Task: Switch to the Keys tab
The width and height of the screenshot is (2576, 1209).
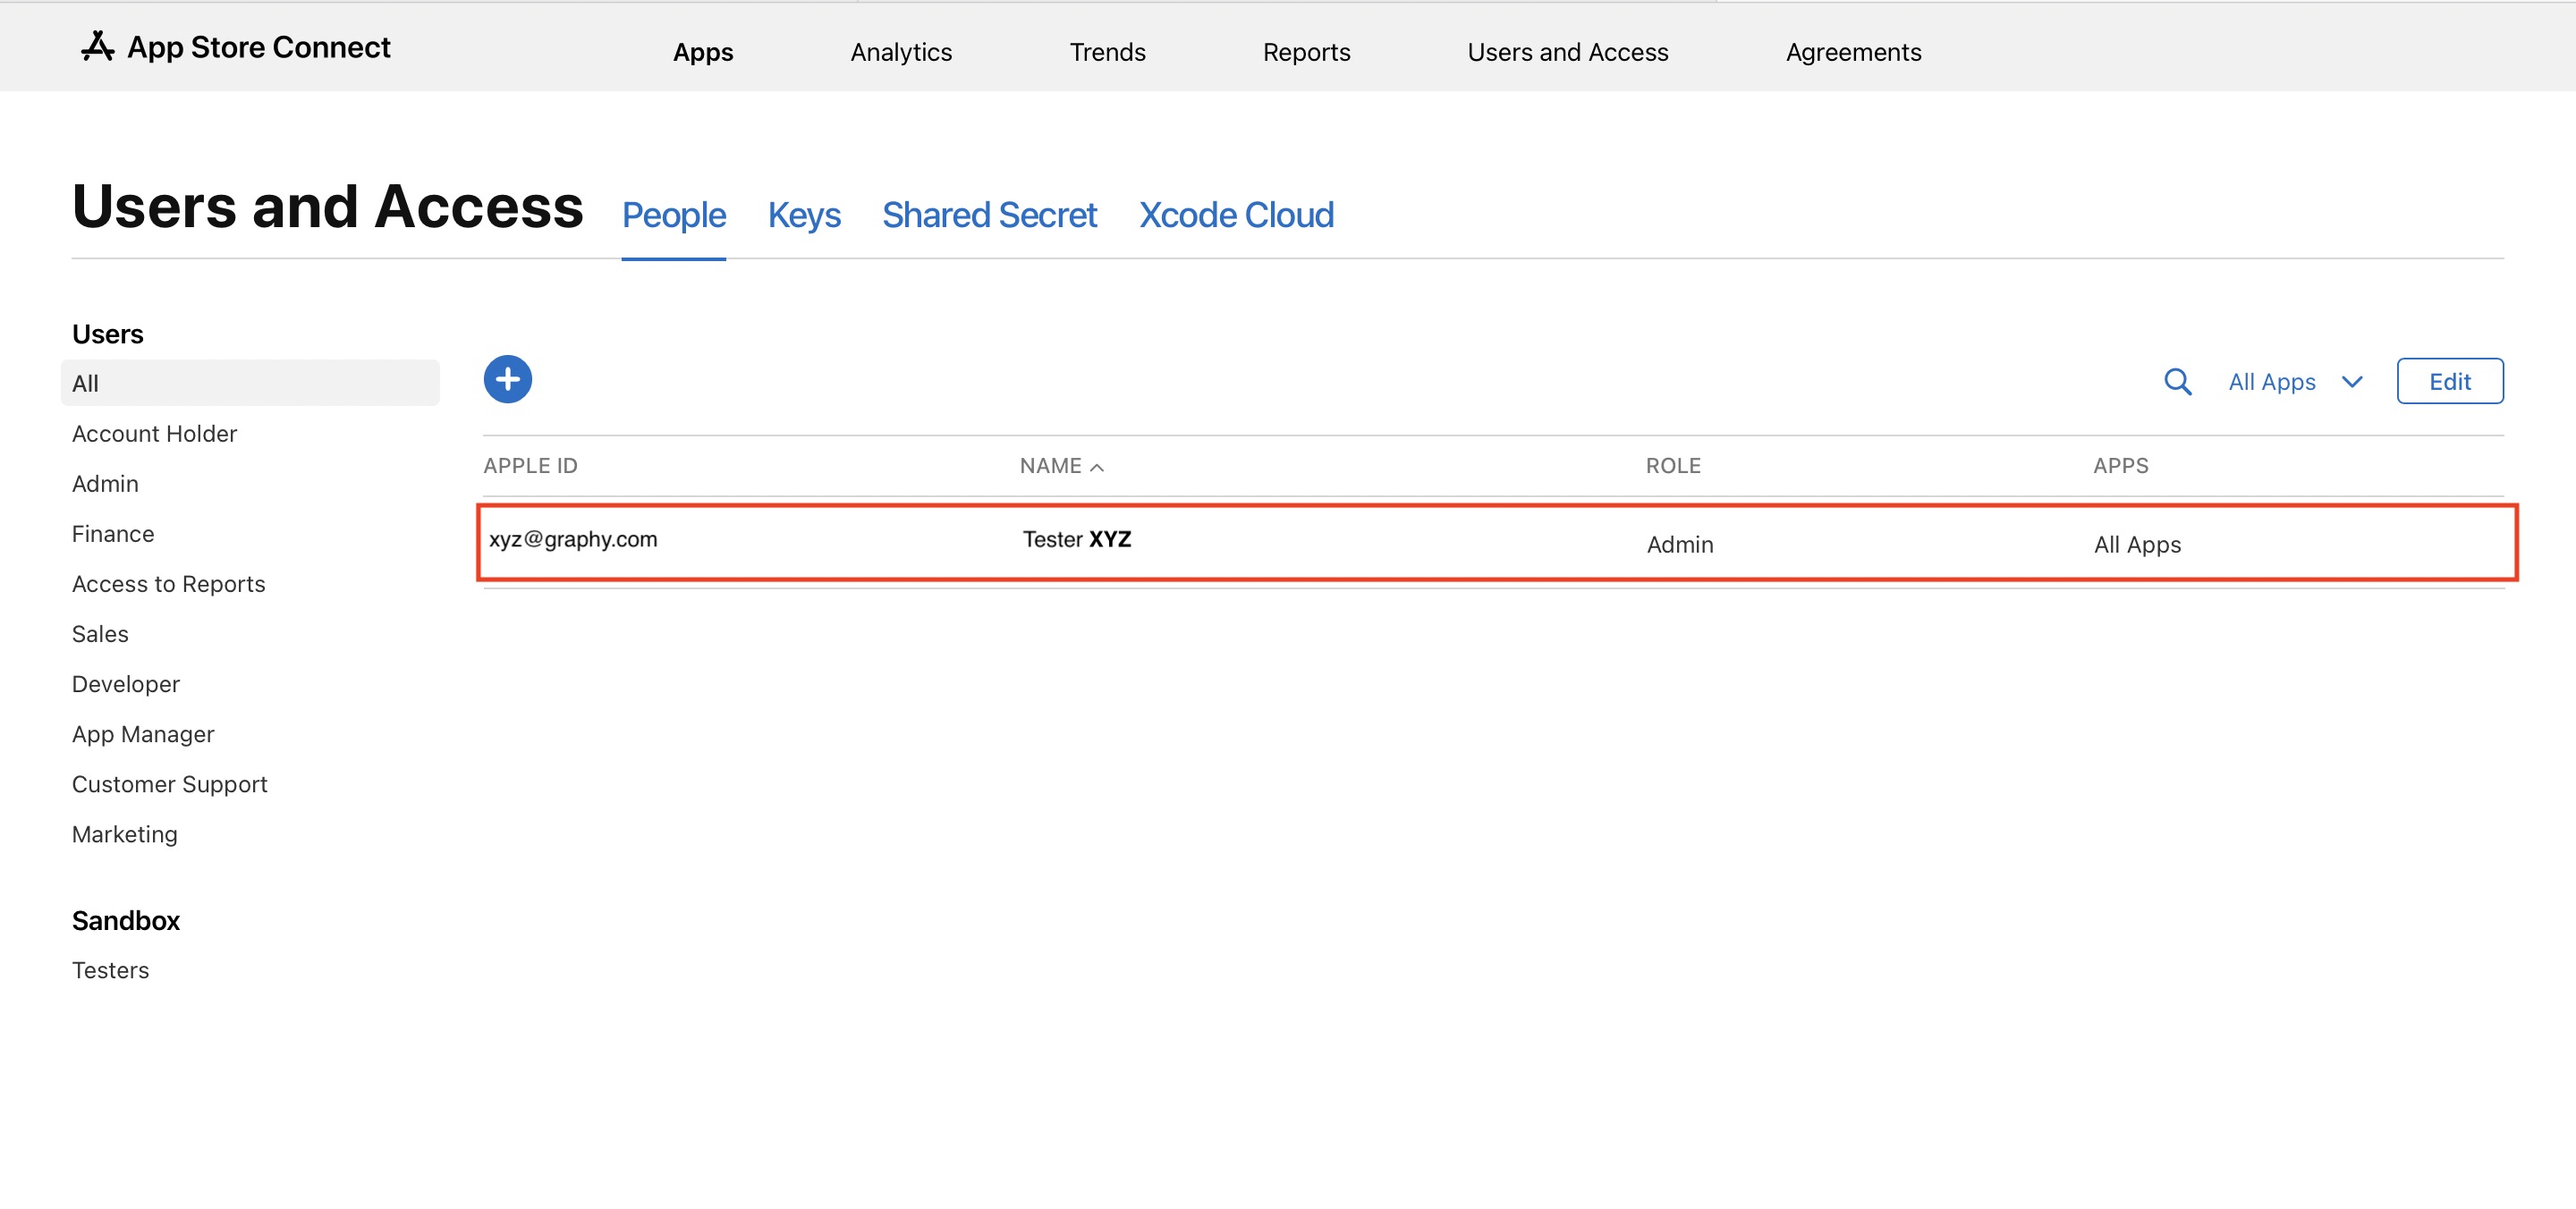Action: tap(803, 215)
